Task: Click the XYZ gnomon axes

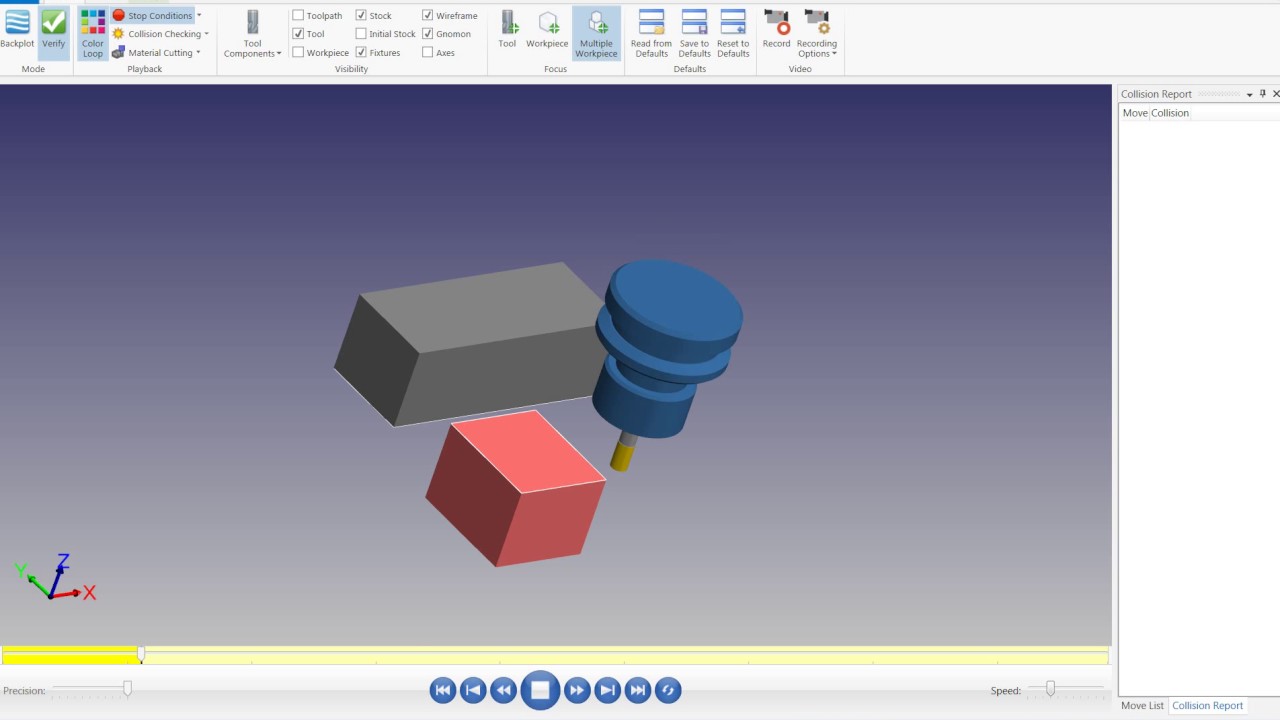Action: pyautogui.click(x=55, y=578)
